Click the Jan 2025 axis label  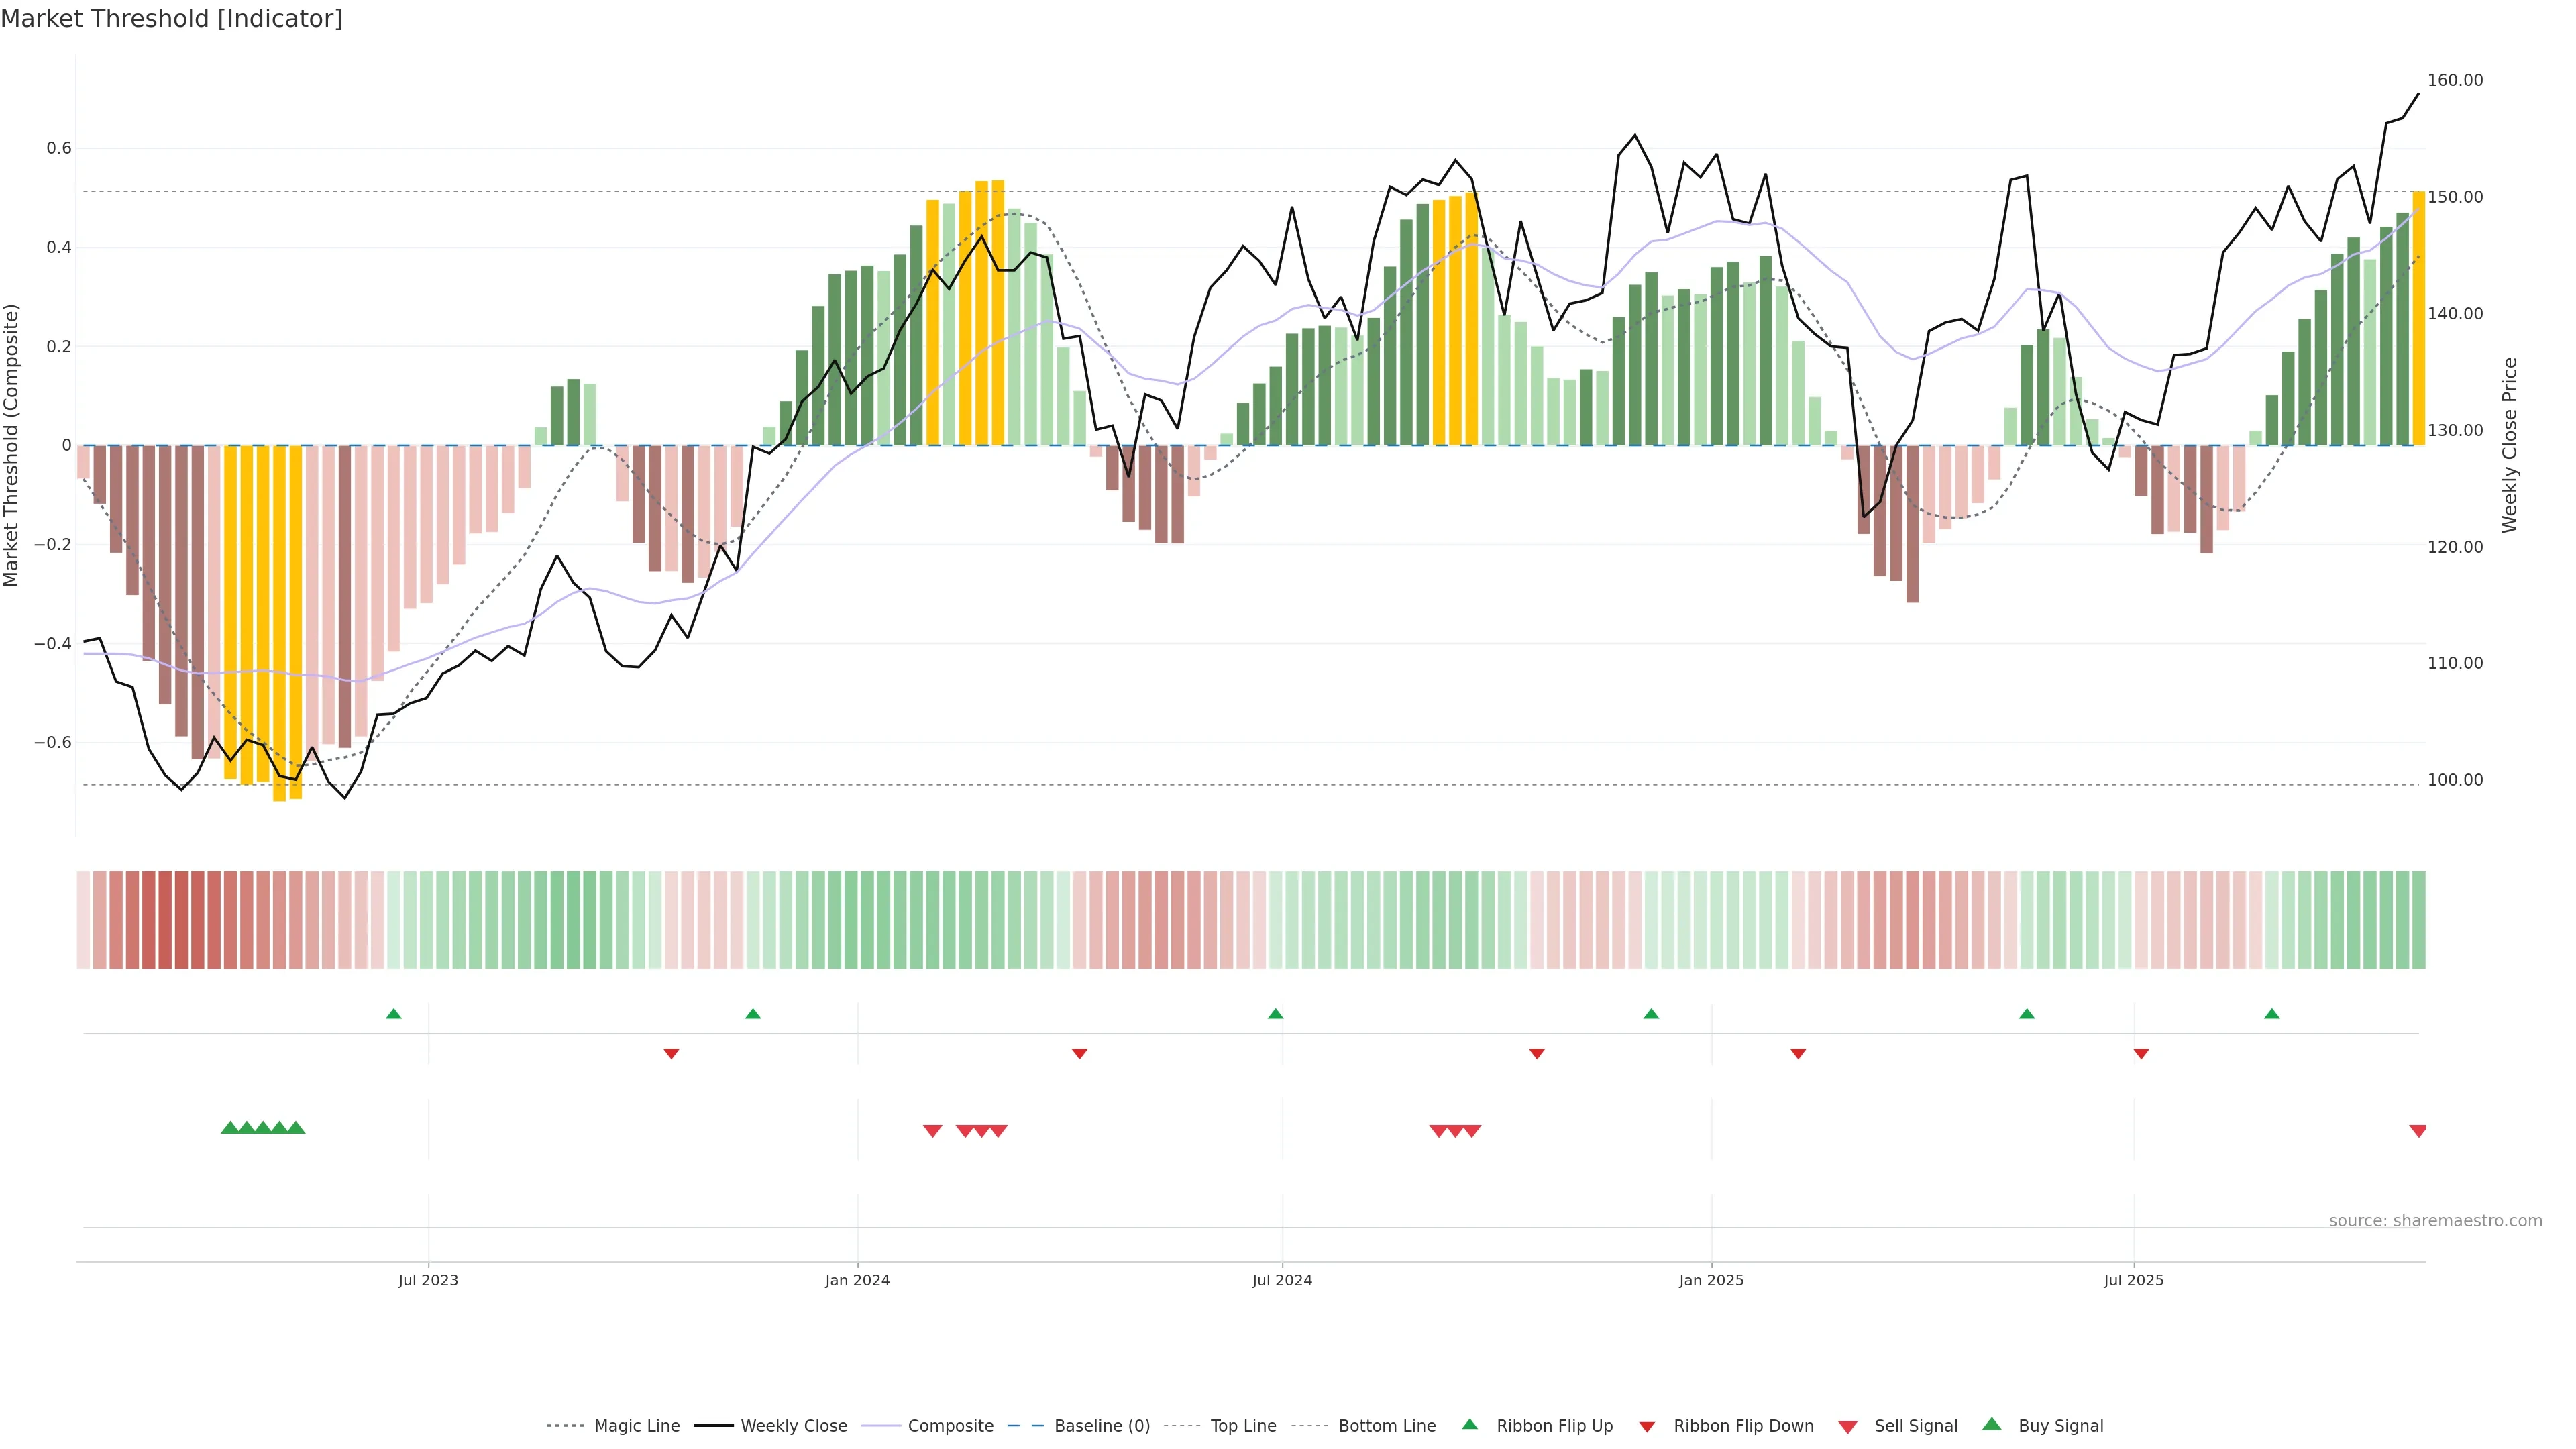1711,1280
